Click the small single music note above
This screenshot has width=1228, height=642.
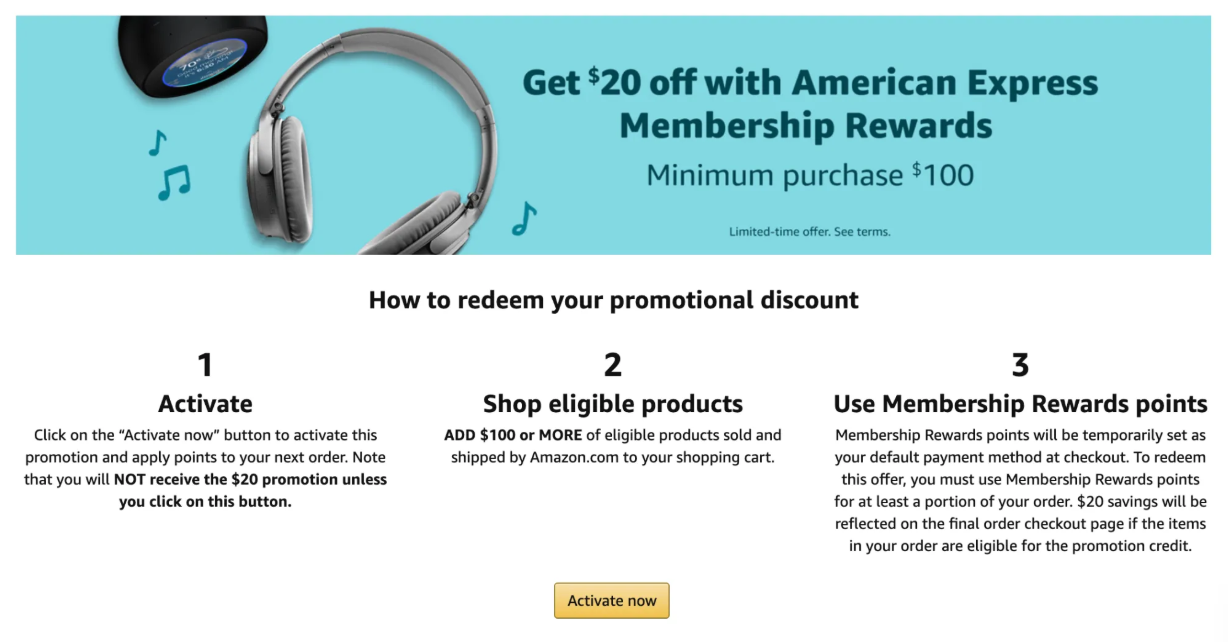(157, 143)
